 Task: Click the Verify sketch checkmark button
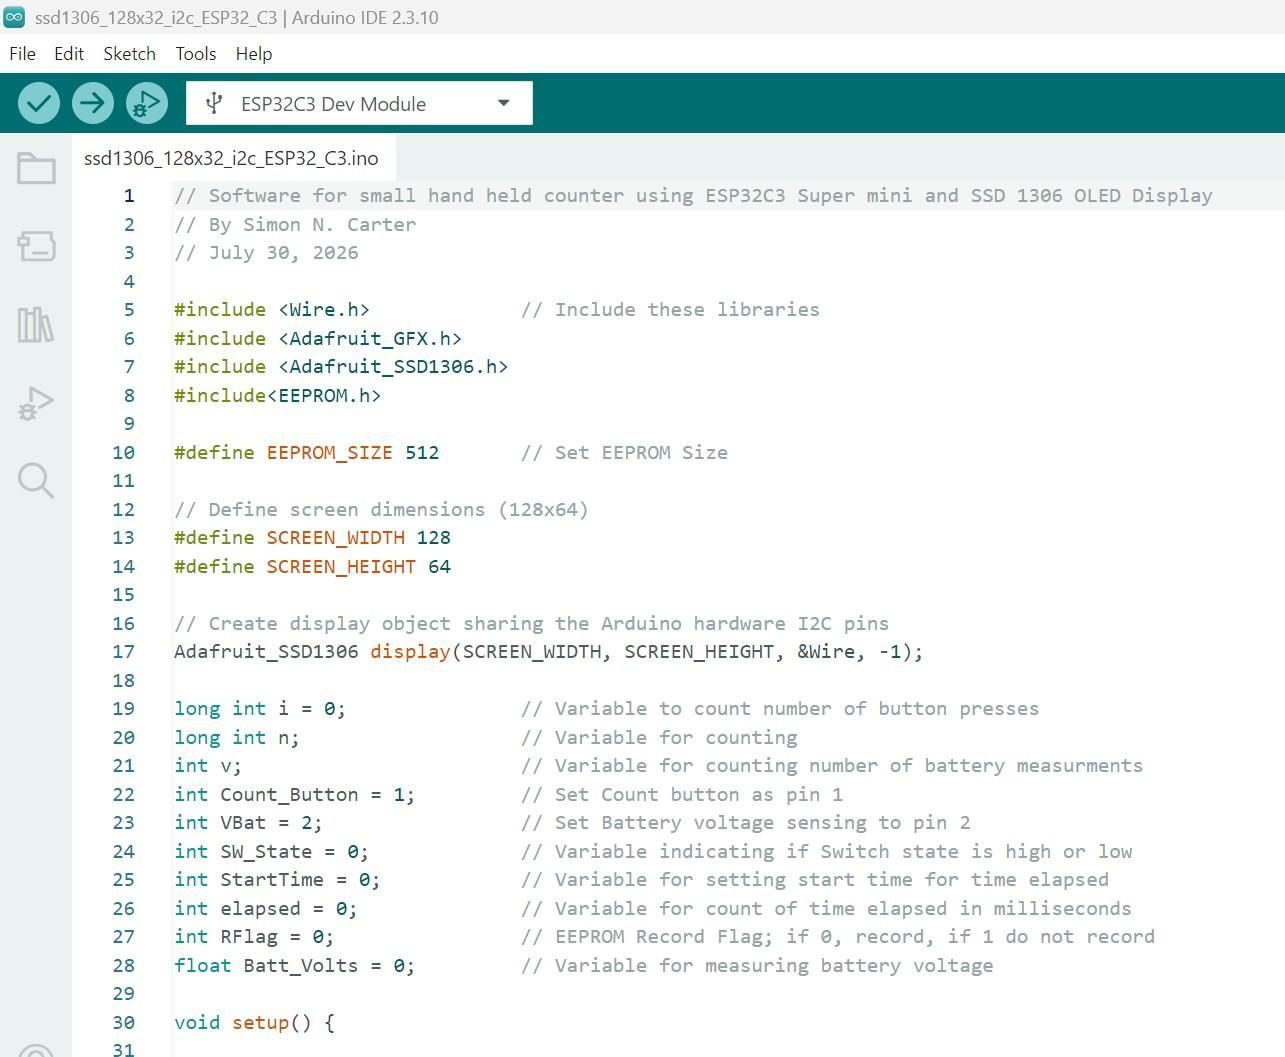tap(39, 103)
